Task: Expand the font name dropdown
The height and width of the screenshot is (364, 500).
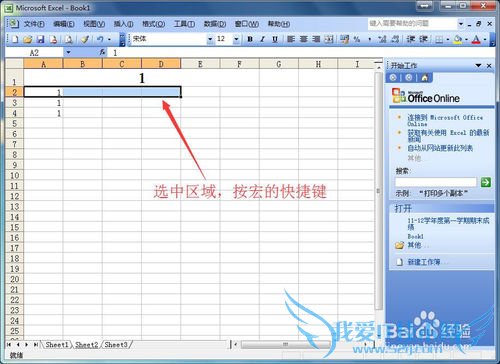Action: tap(210, 39)
